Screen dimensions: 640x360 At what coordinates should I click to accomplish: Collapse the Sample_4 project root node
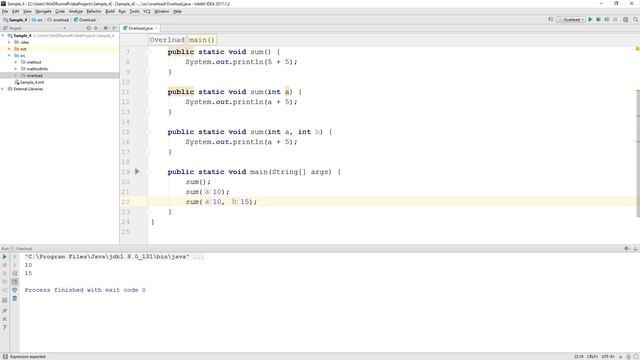pyautogui.click(x=3, y=36)
